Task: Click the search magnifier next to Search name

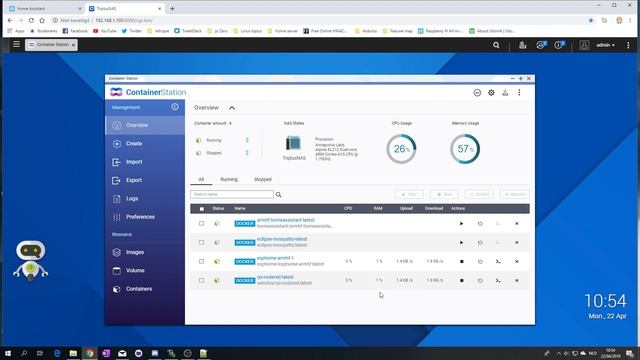Action: pos(278,195)
